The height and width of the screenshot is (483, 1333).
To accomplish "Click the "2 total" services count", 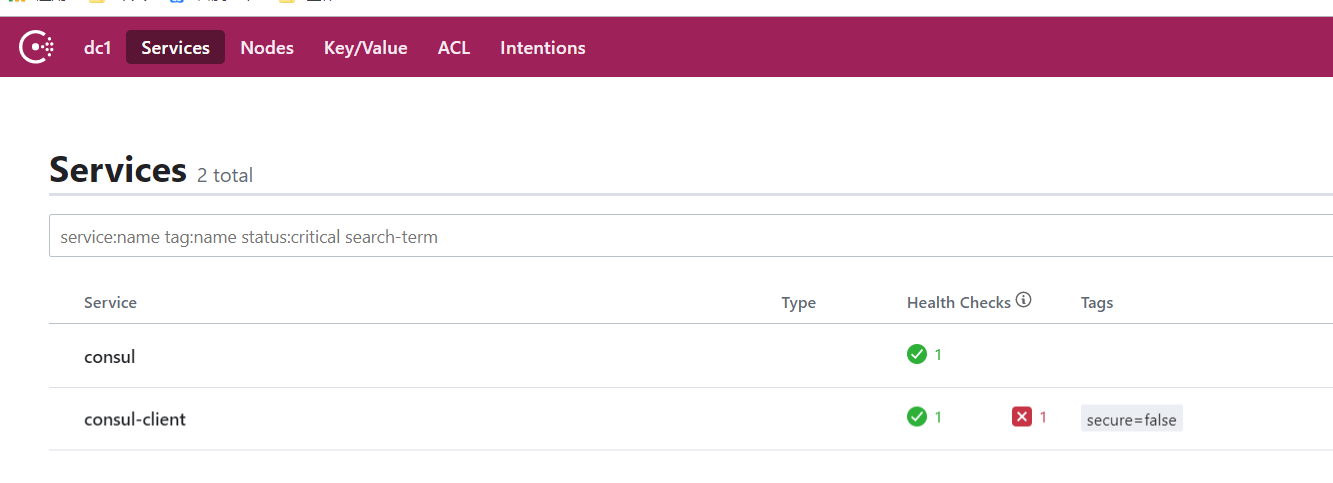I will coord(225,175).
